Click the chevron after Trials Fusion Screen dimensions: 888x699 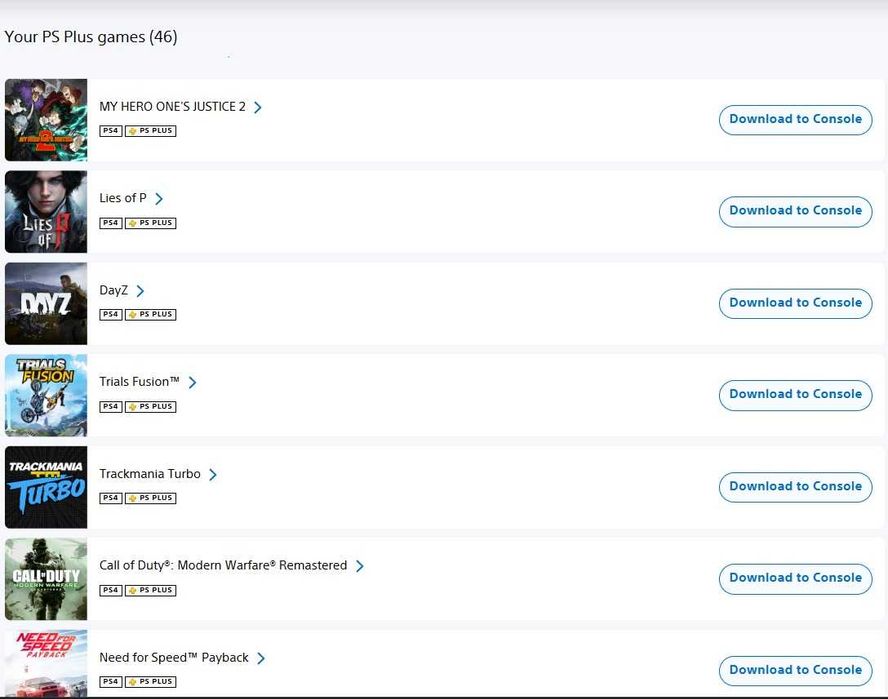click(x=193, y=382)
